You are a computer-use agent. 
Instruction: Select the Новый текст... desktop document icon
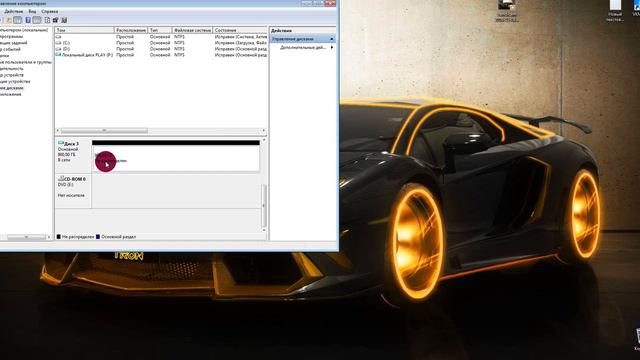(x=615, y=11)
